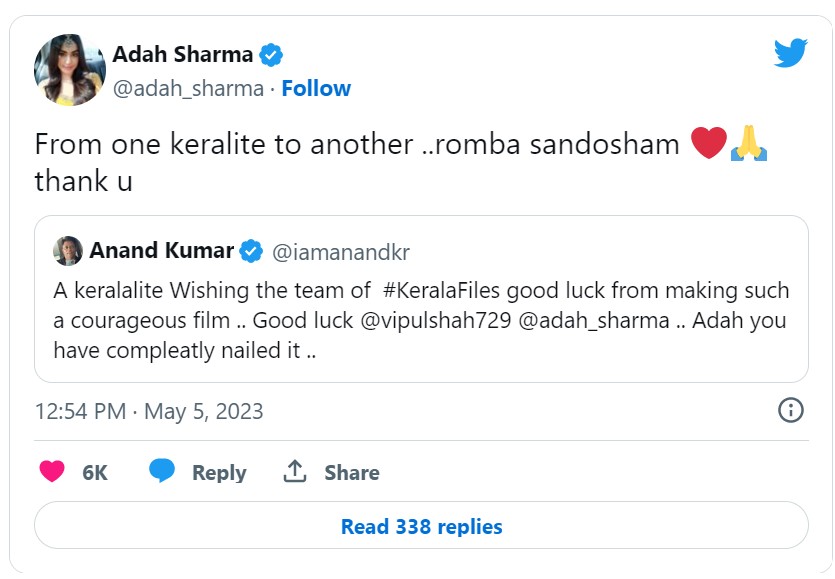
Task: Click Adah Sharma's verified badge
Action: tap(271, 54)
